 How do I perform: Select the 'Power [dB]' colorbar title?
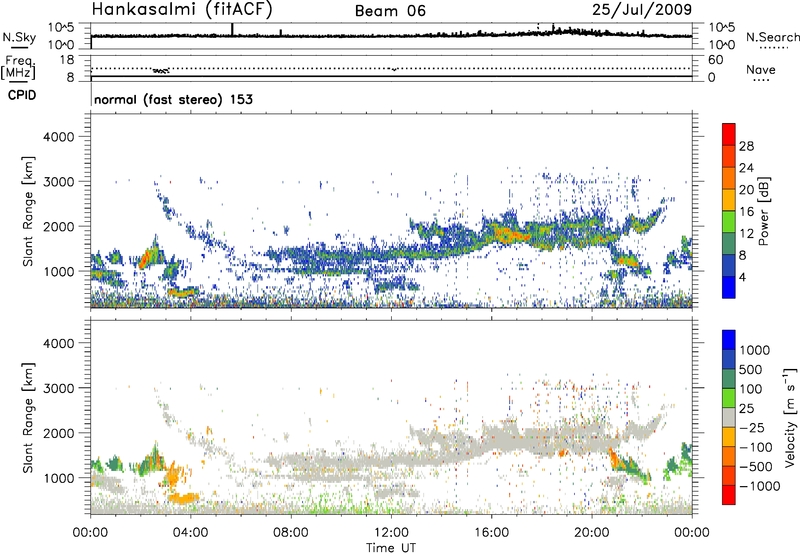pos(763,211)
